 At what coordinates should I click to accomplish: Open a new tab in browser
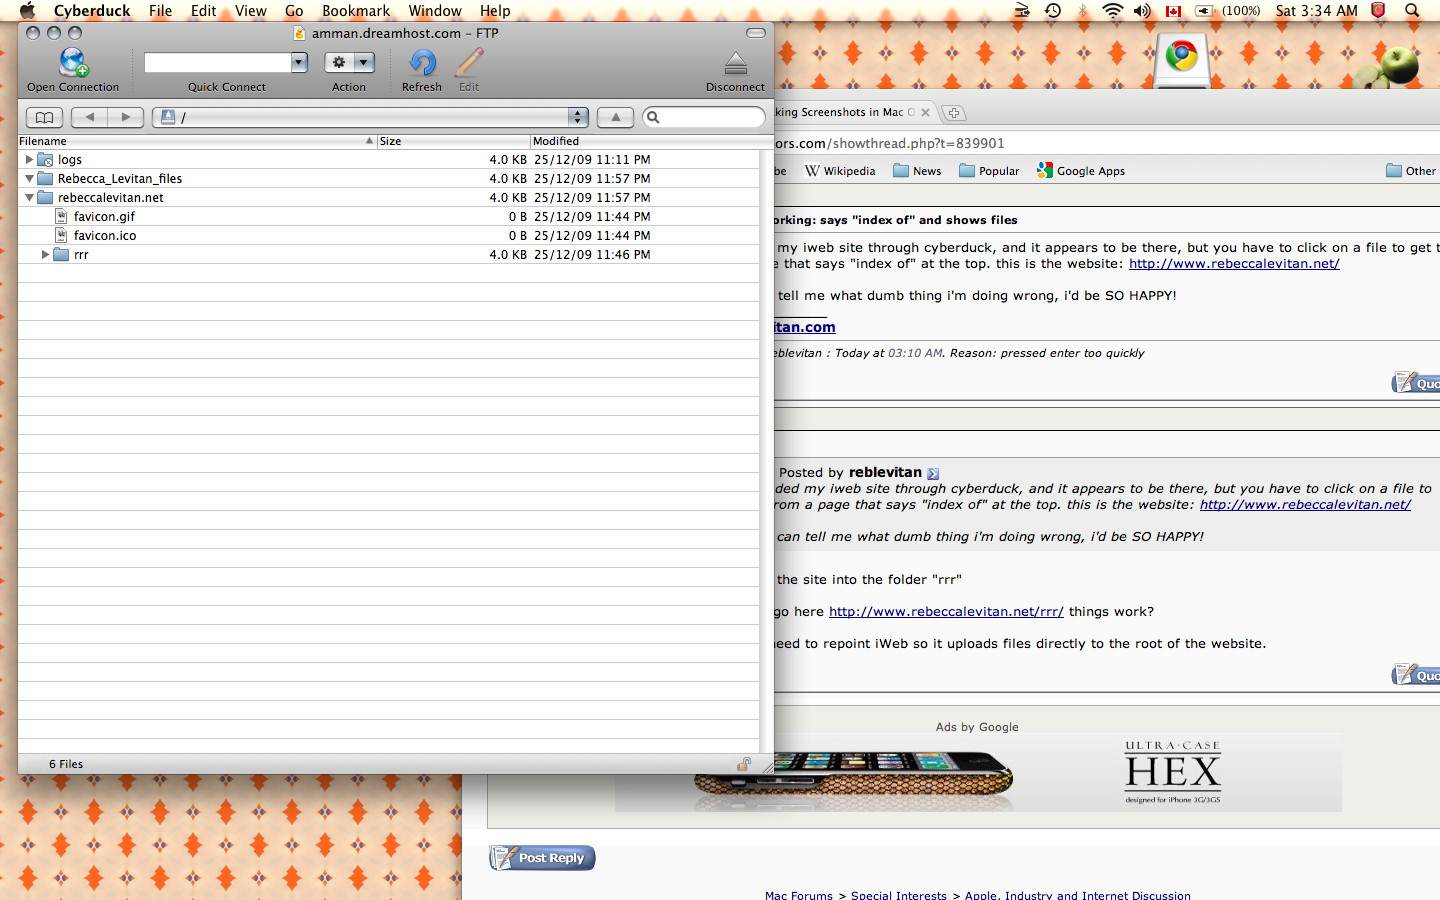tap(954, 113)
